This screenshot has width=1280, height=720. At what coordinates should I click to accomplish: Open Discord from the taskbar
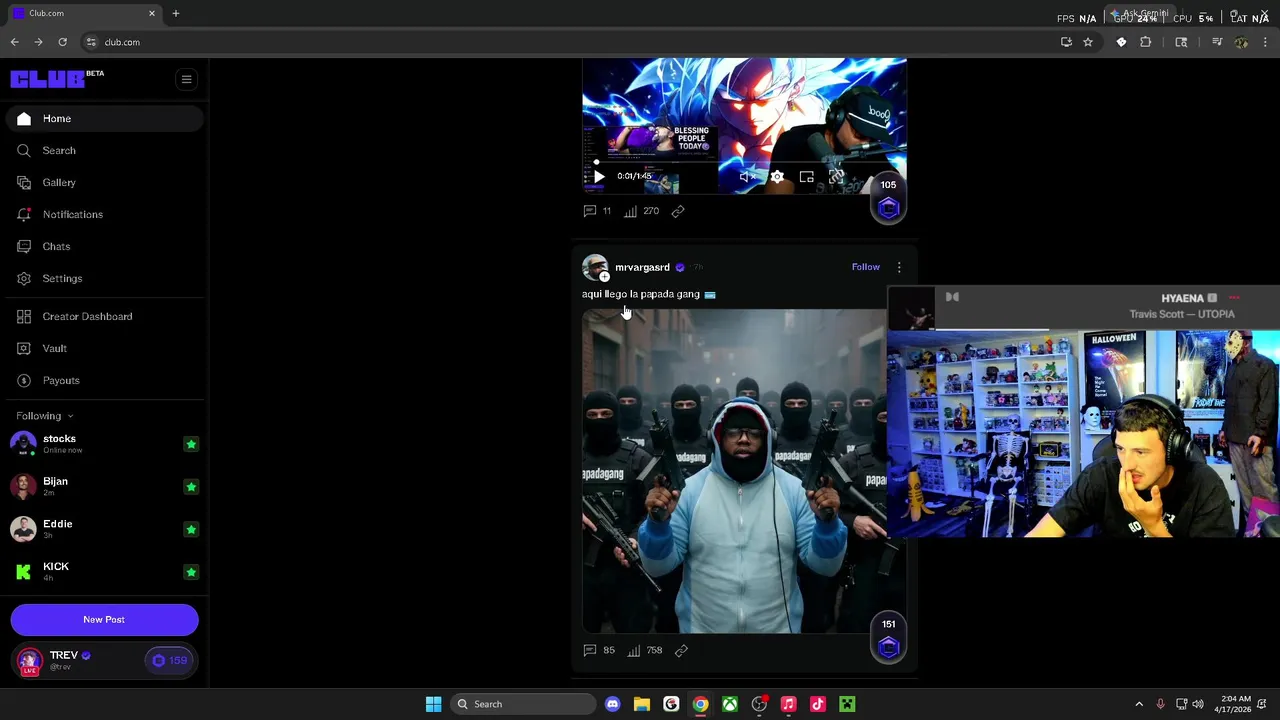coord(612,704)
